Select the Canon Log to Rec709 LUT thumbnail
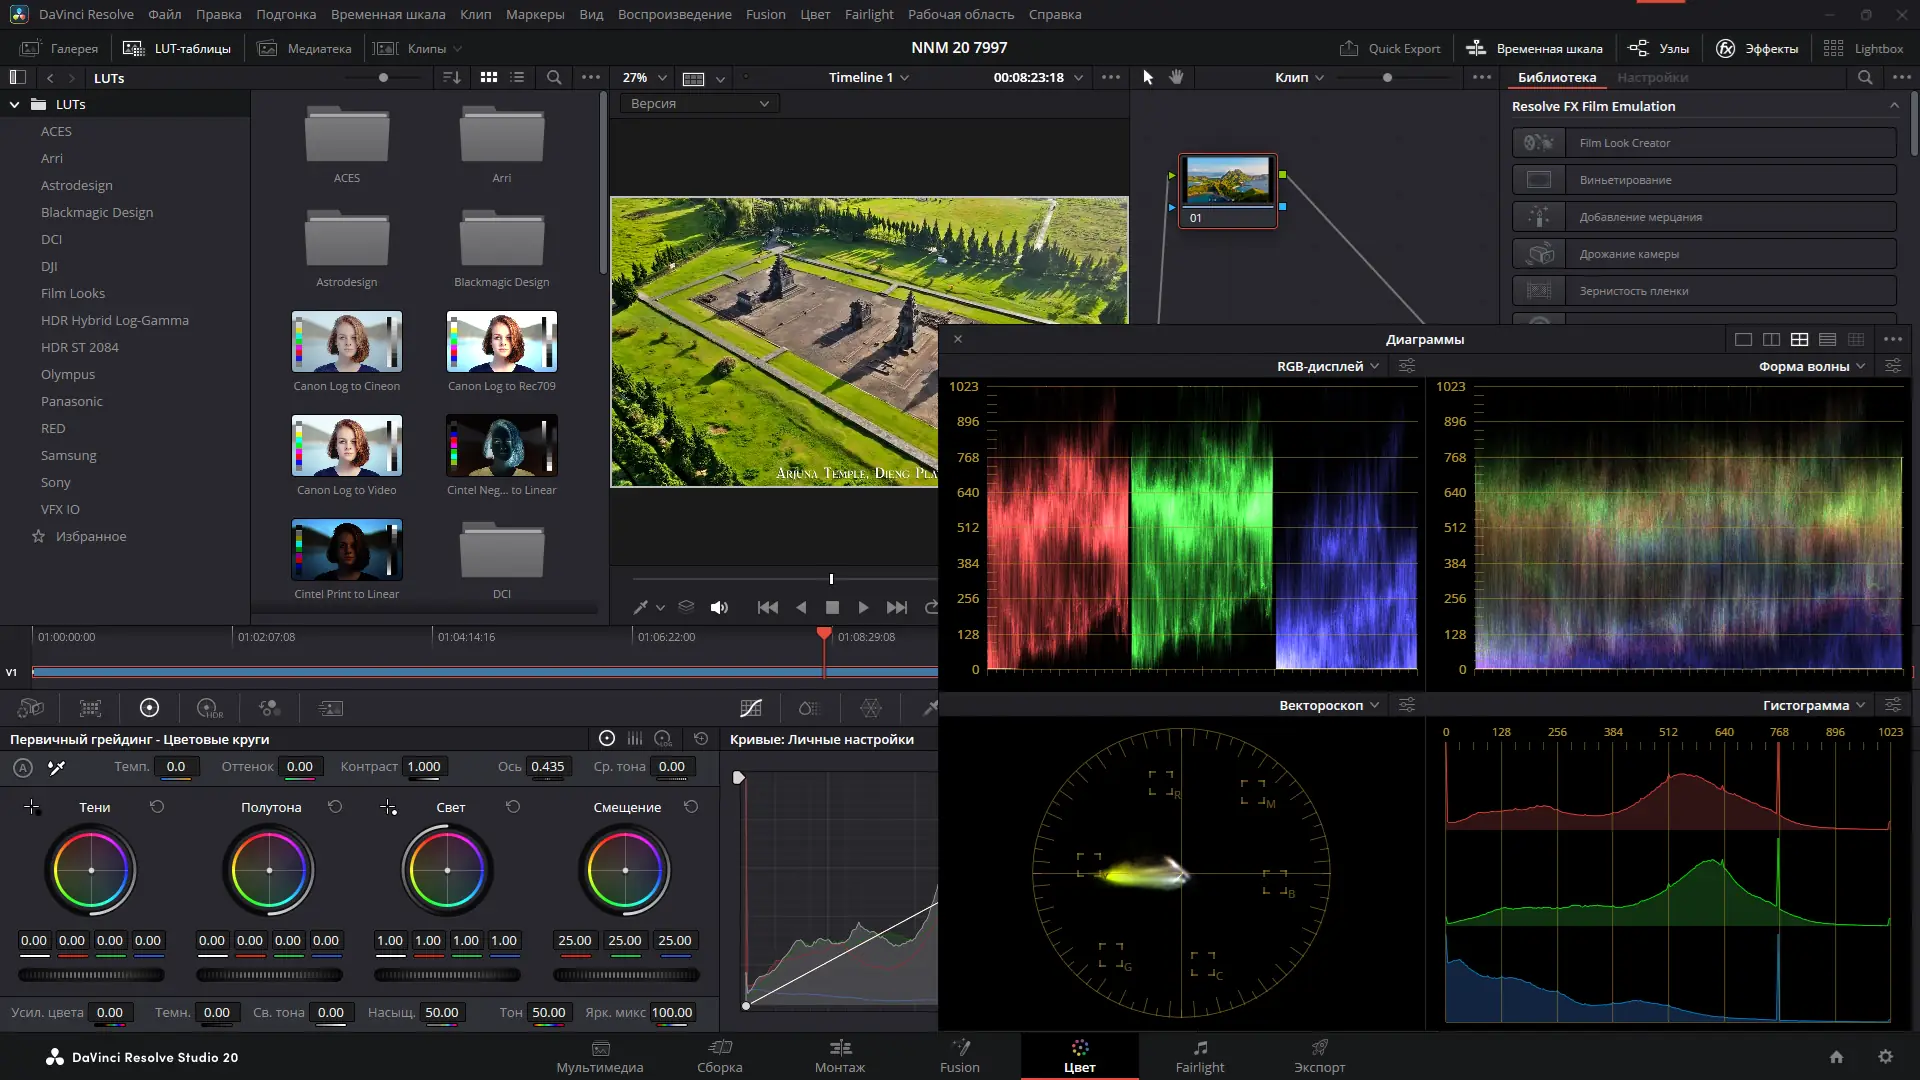1920x1080 pixels. click(502, 341)
